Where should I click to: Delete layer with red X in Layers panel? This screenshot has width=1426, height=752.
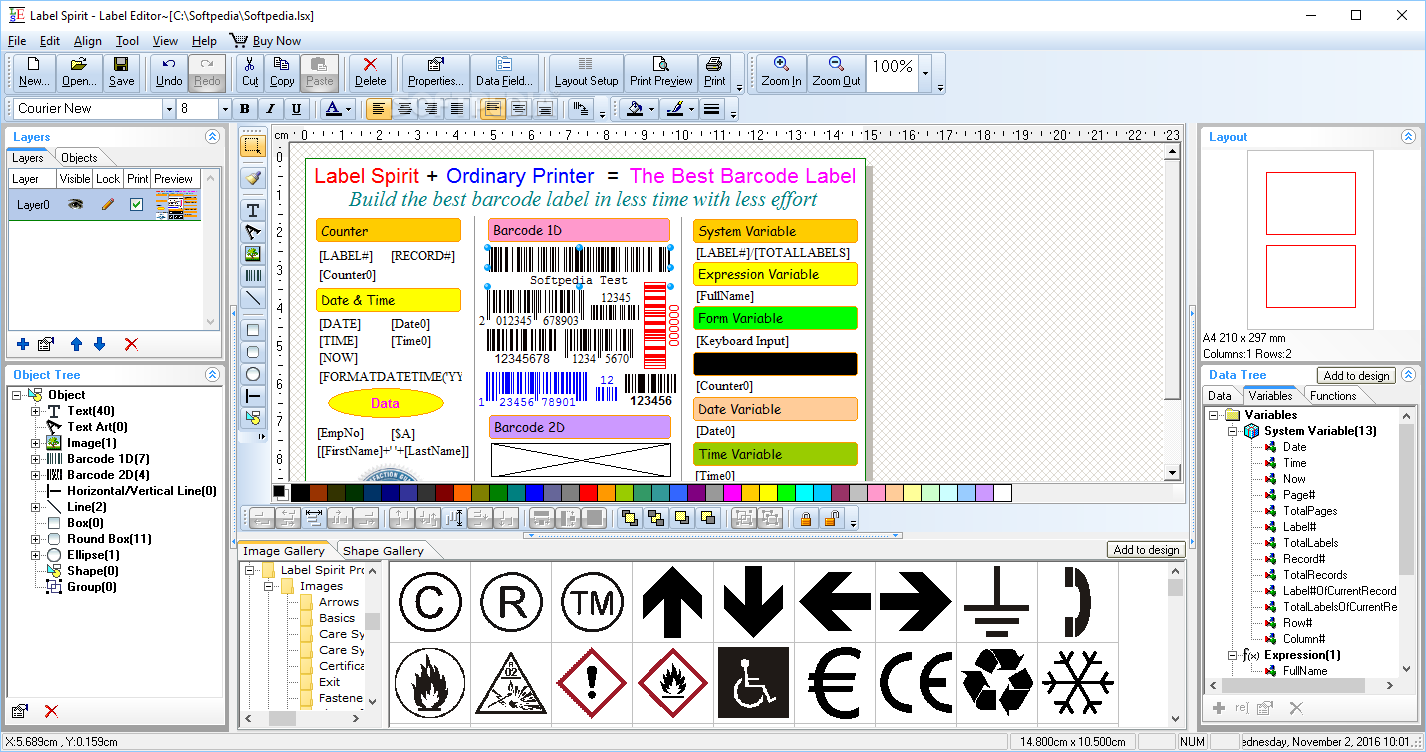131,344
